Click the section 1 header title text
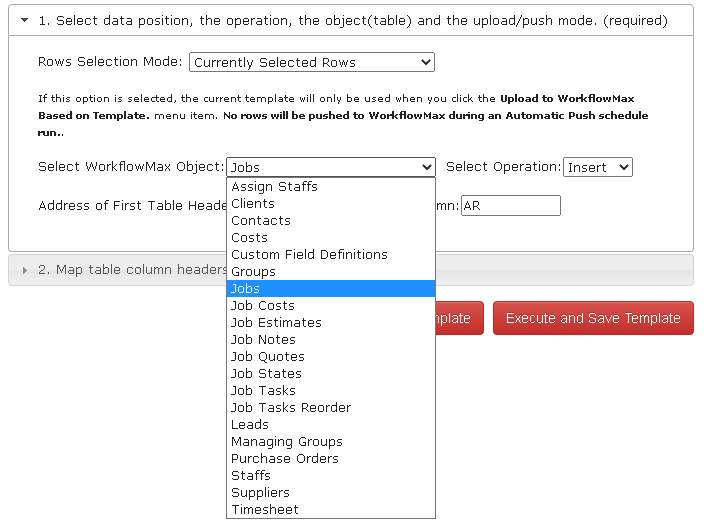The height and width of the screenshot is (525, 704). (353, 21)
